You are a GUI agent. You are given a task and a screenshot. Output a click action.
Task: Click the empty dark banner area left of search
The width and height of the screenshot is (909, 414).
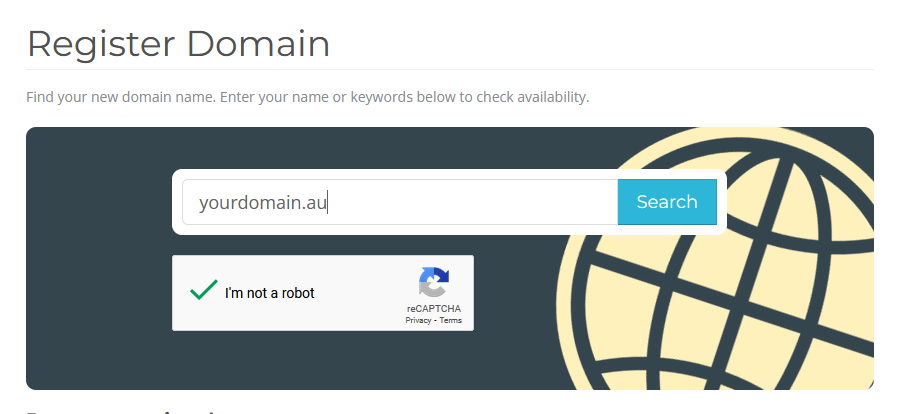(99, 258)
